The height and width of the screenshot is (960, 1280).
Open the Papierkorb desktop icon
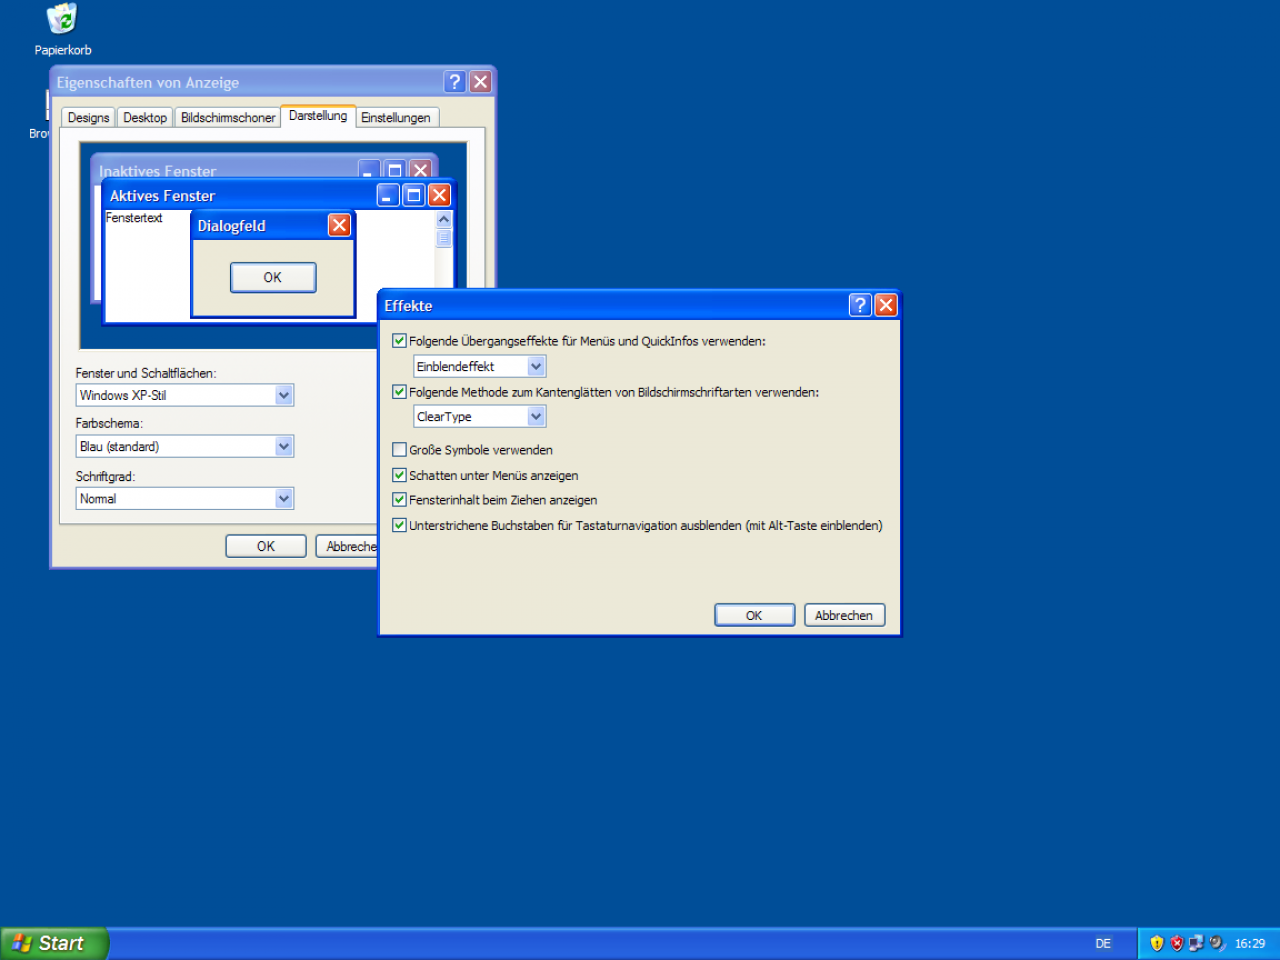[x=62, y=29]
